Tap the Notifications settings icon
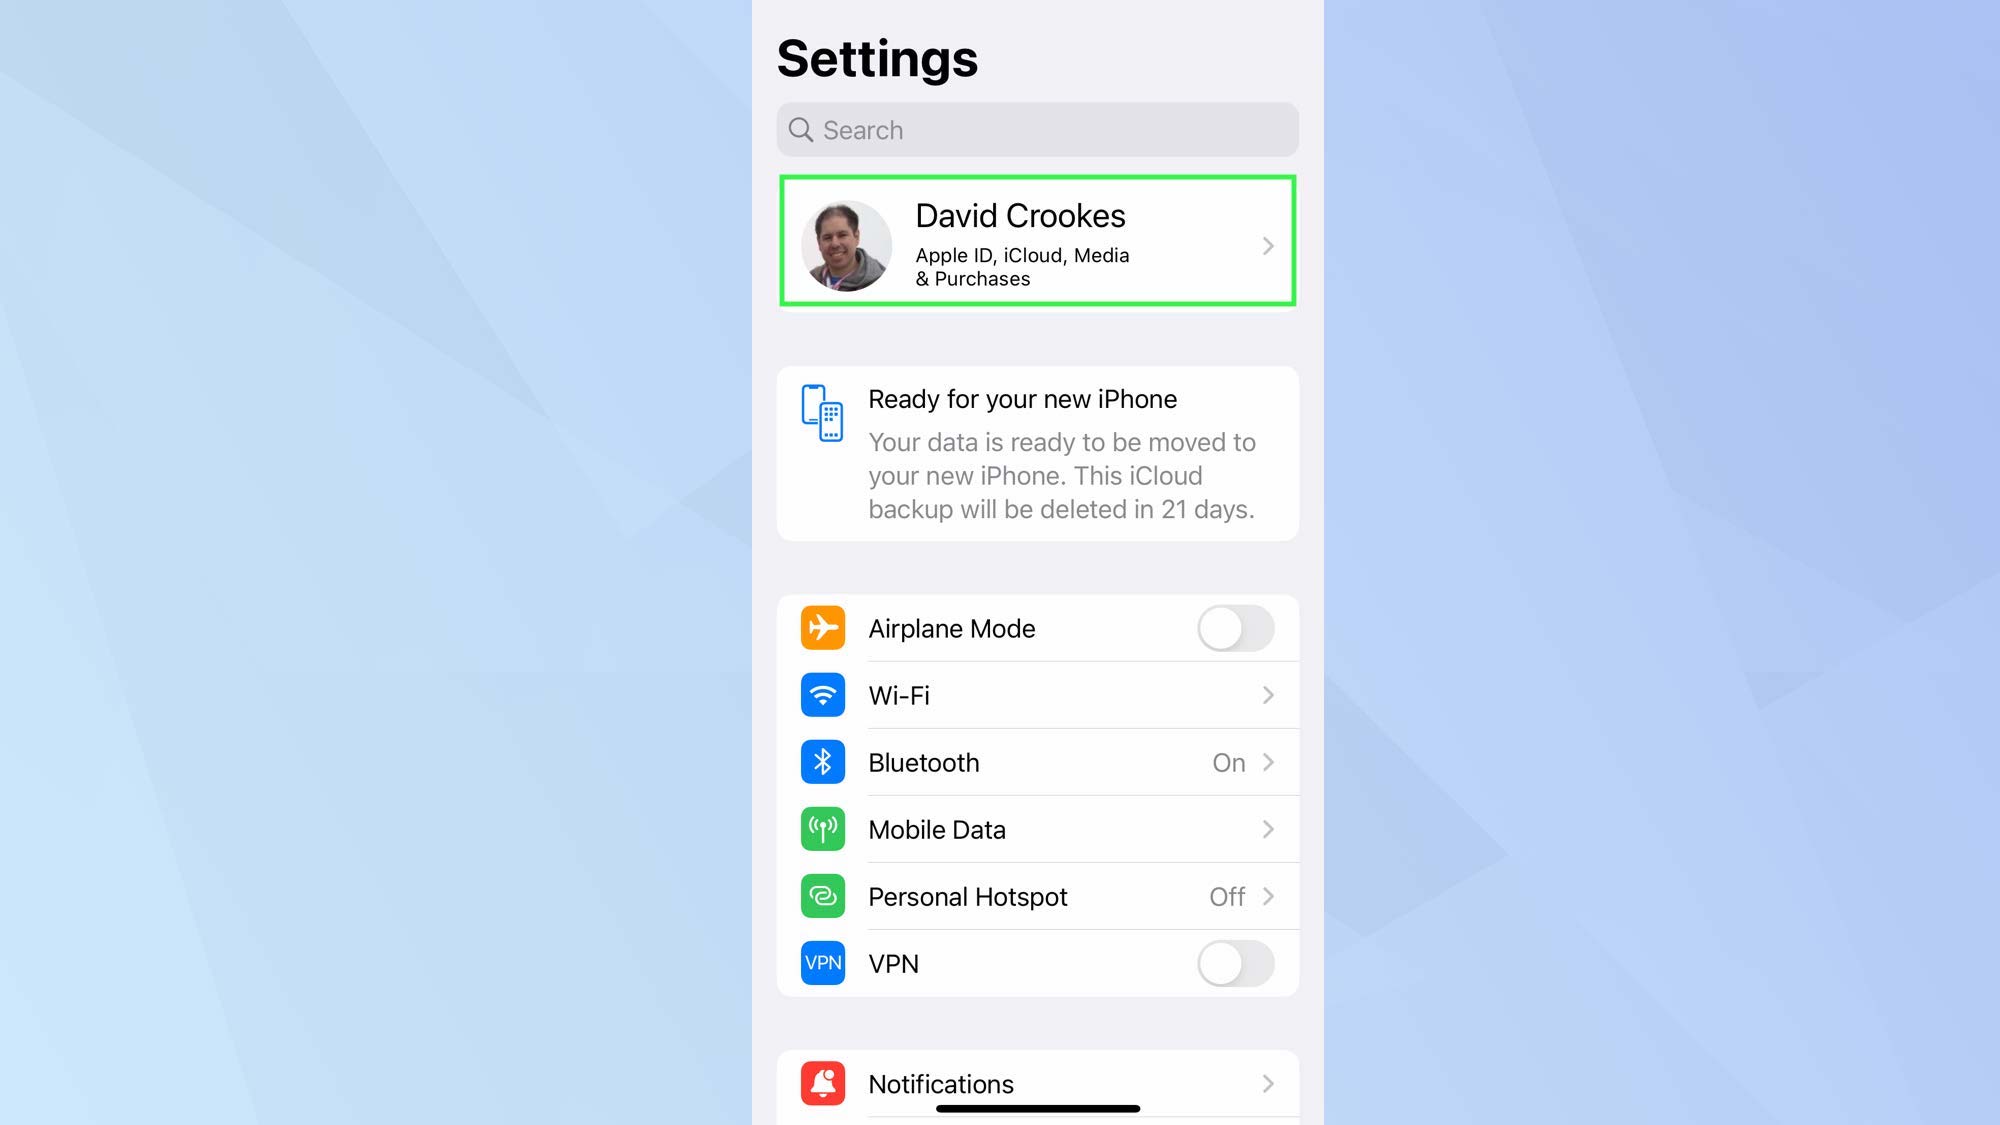 (x=821, y=1084)
